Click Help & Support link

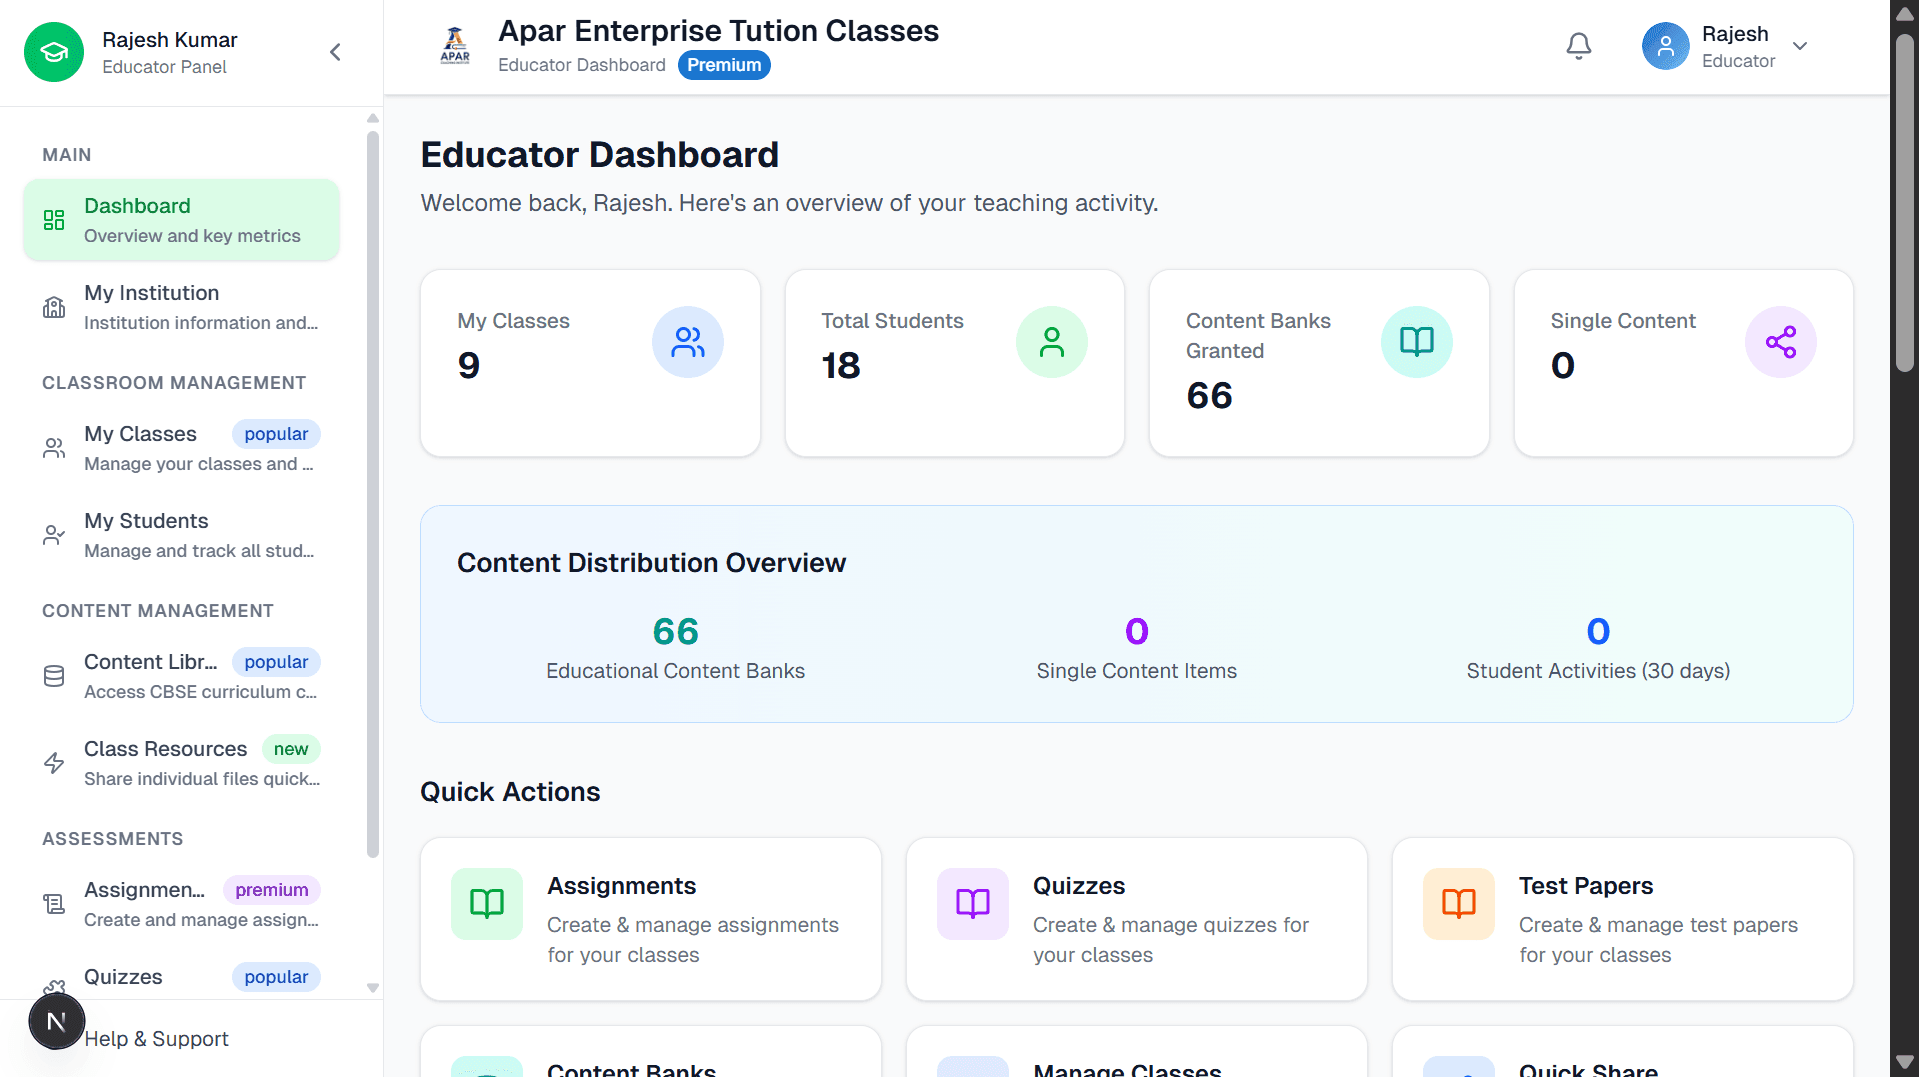click(156, 1039)
